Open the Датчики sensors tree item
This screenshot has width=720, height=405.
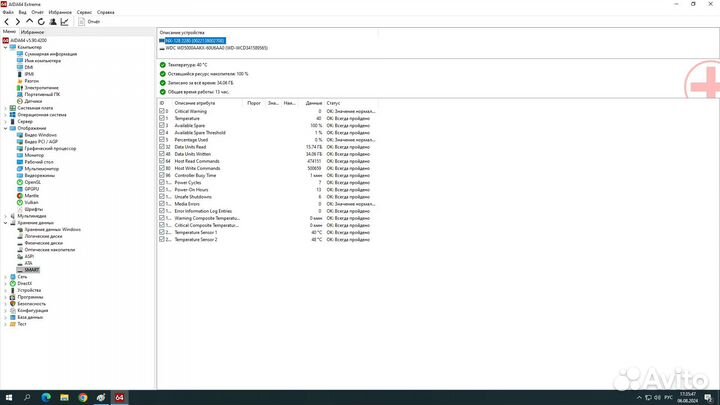click(33, 101)
